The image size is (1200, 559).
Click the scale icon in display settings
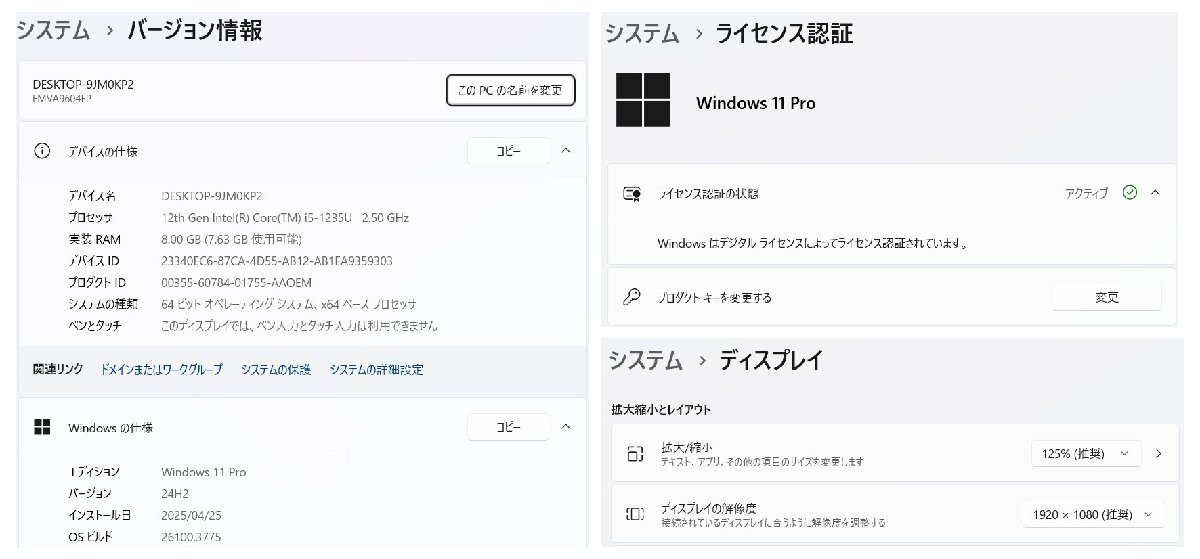coord(635,454)
